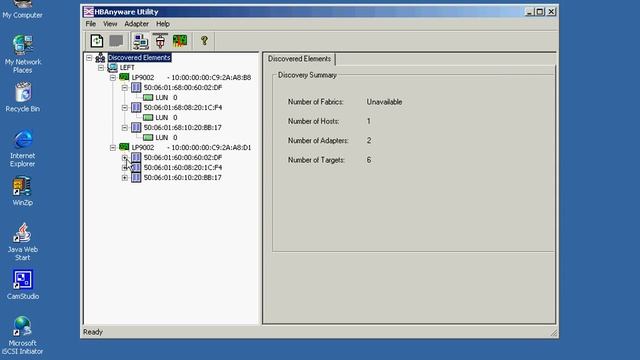
Task: Select LP9002 adapter 10:00:00:00:C9:2A:A8:D1
Action: (x=191, y=147)
